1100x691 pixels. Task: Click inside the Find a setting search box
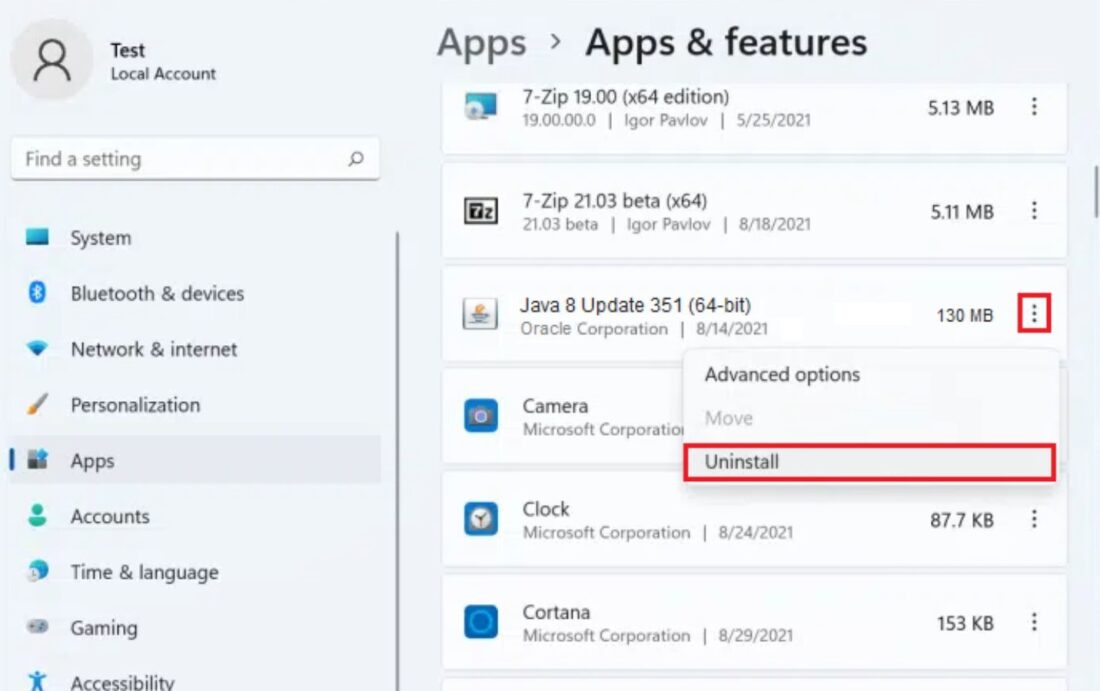(x=180, y=159)
